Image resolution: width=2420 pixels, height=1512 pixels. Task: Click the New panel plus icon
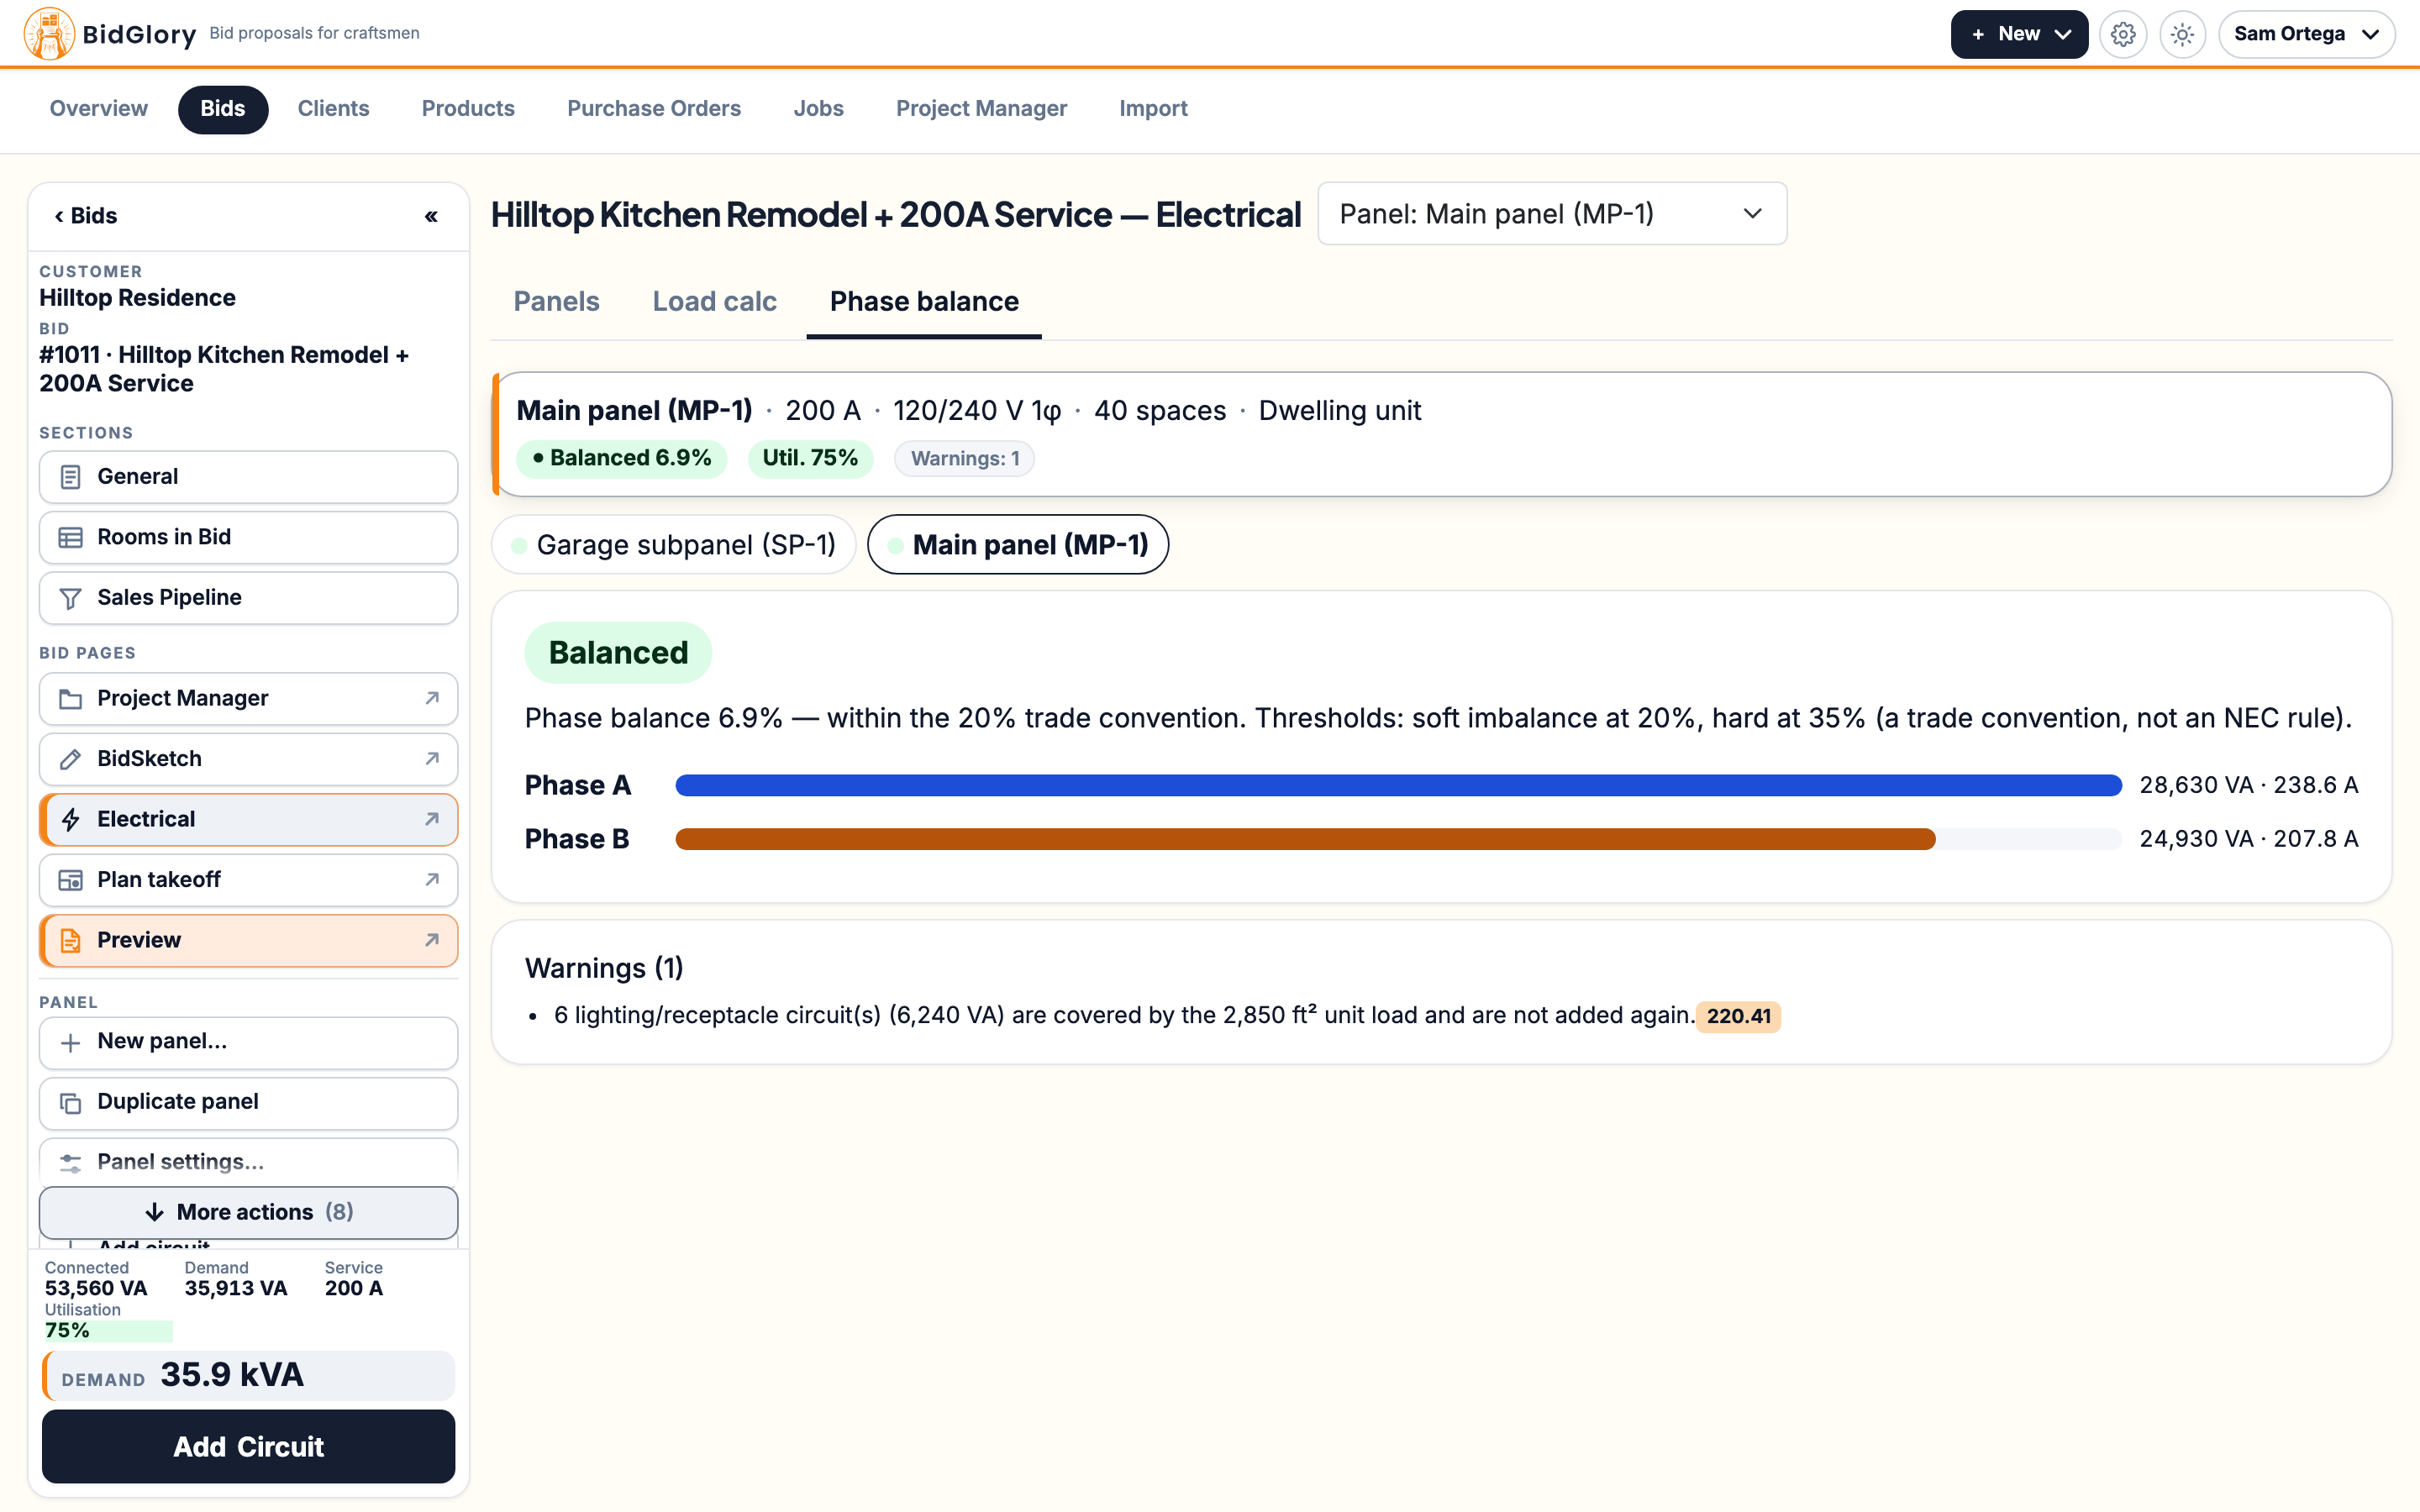coord(70,1043)
